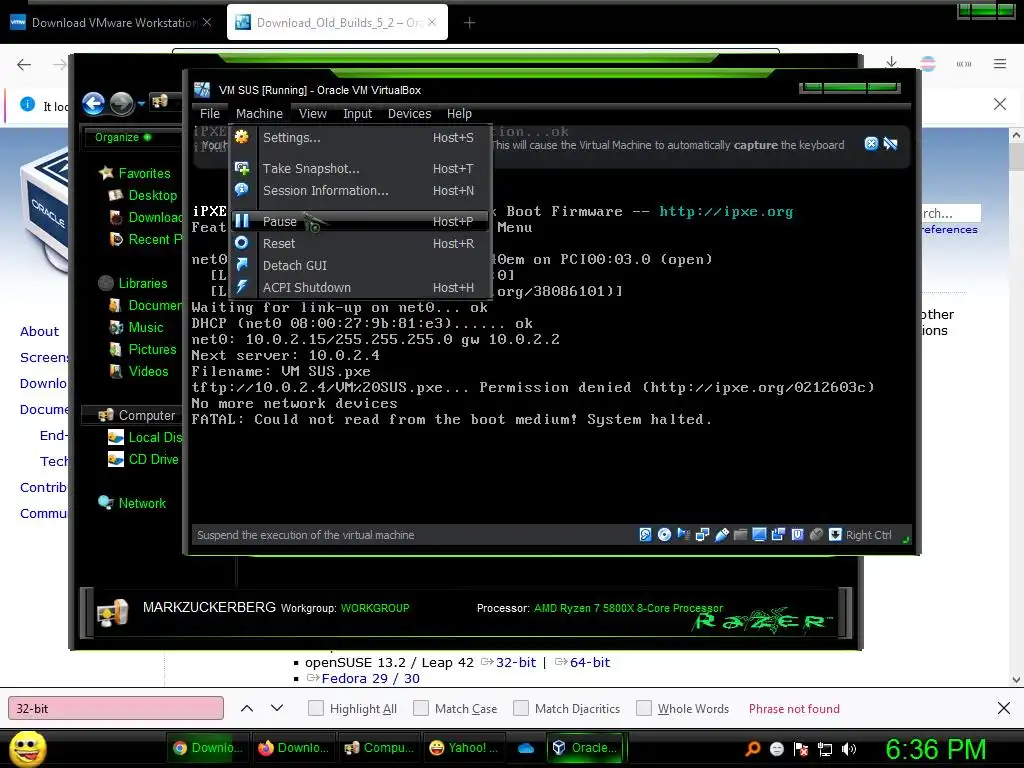This screenshot has height=768, width=1024.
Task: Enable Match Diacritics checkbox
Action: (x=521, y=709)
